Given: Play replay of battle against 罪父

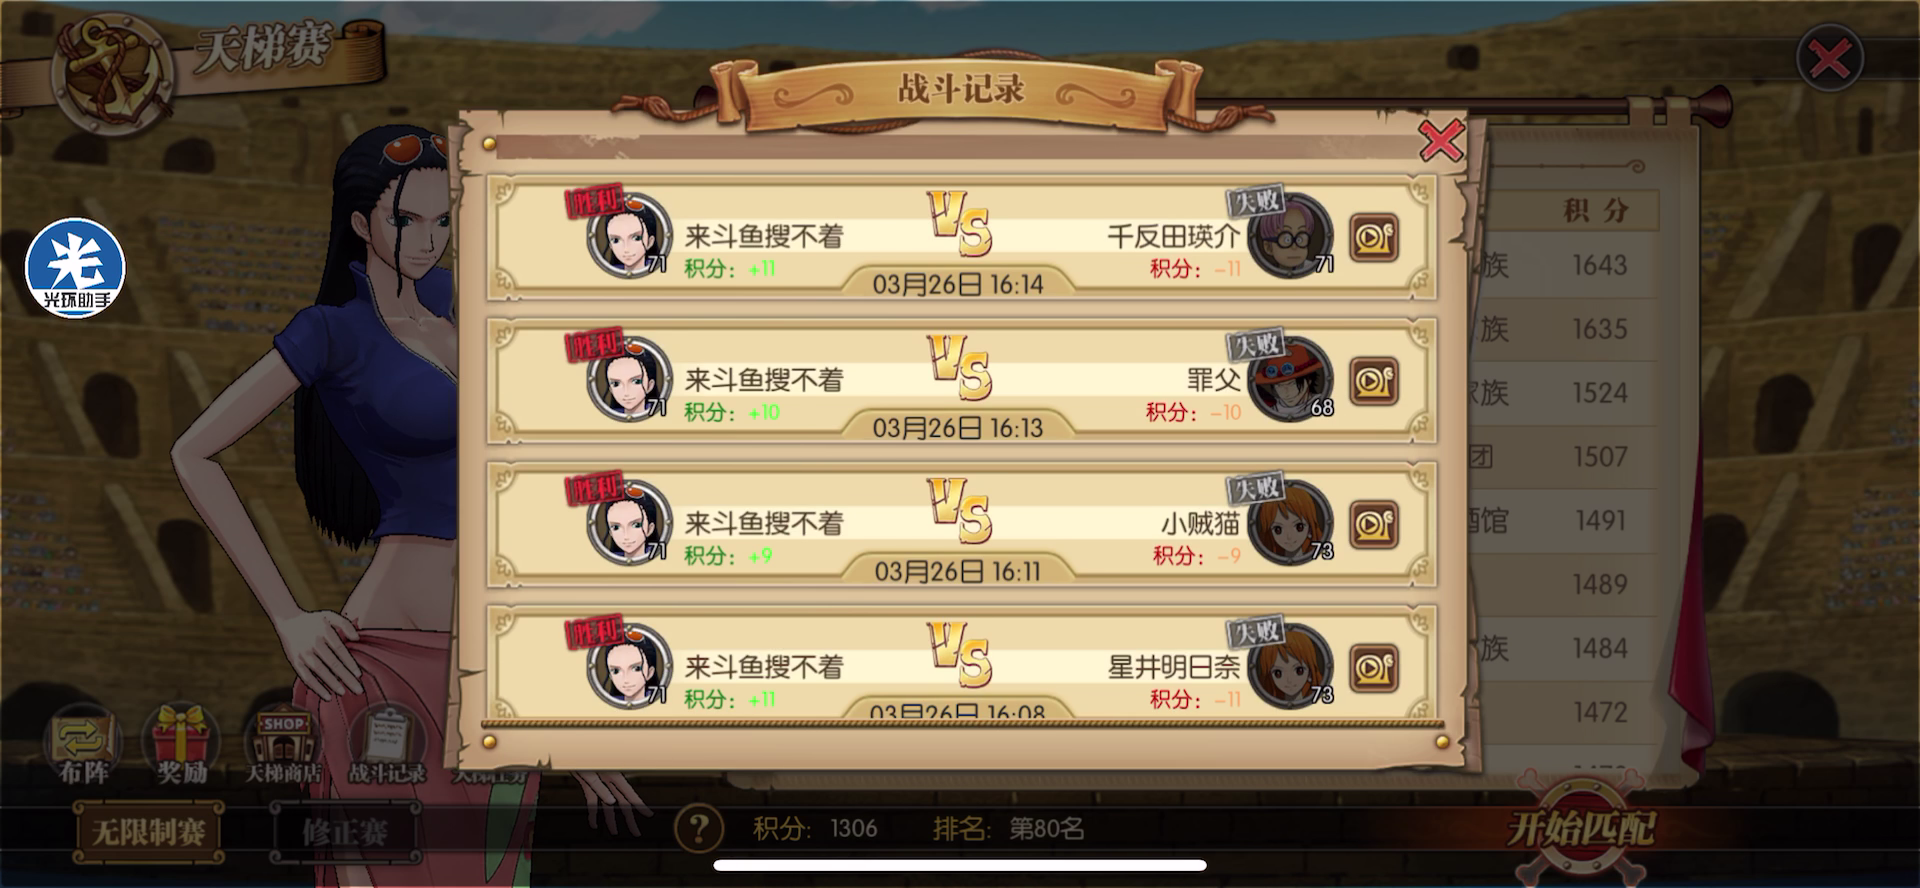Looking at the screenshot, I should coord(1374,381).
